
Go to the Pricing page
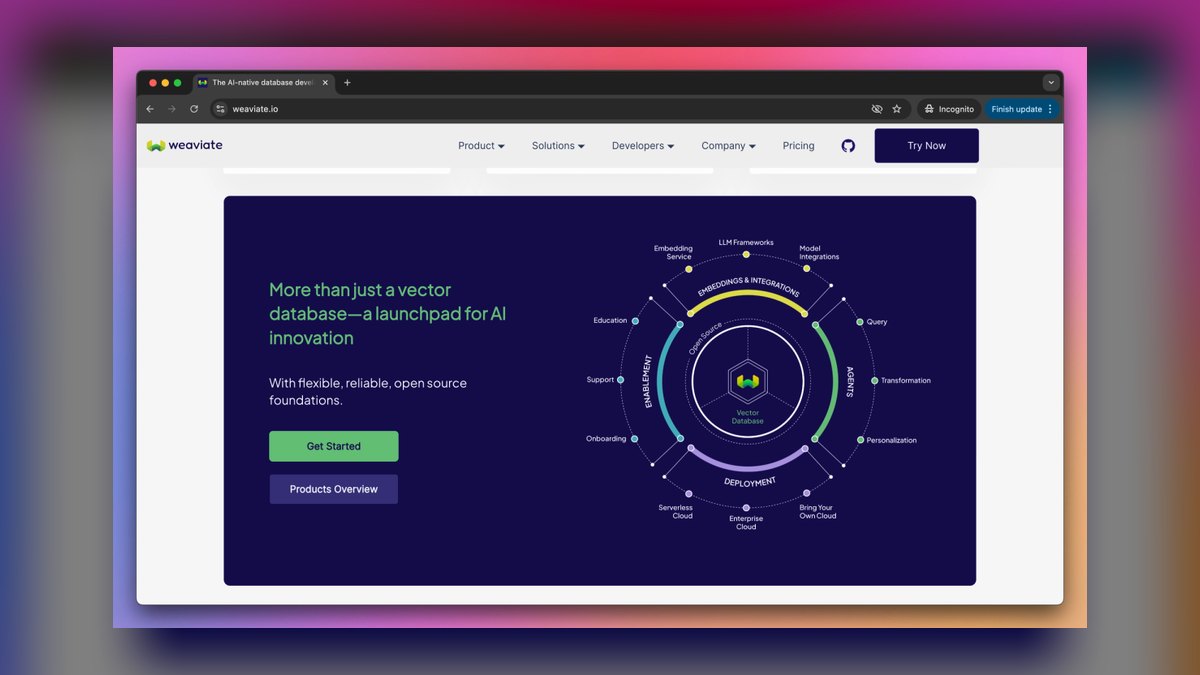pyautogui.click(x=799, y=146)
